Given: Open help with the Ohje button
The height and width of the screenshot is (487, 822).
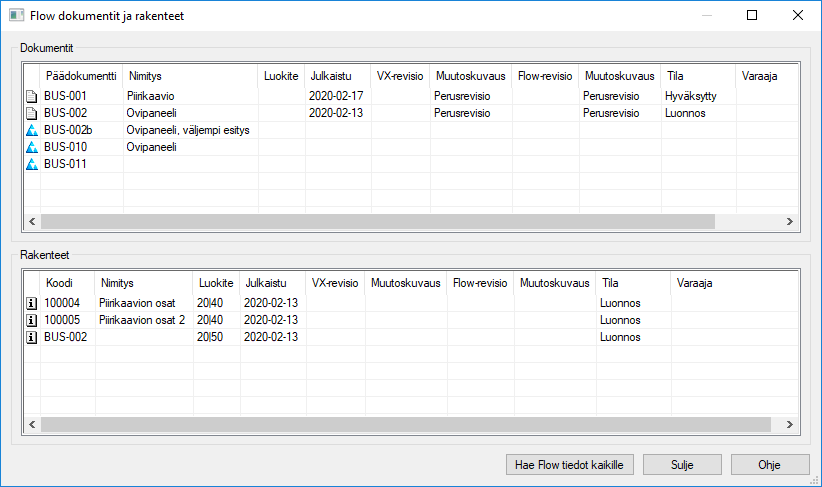Looking at the screenshot, I should tap(769, 464).
